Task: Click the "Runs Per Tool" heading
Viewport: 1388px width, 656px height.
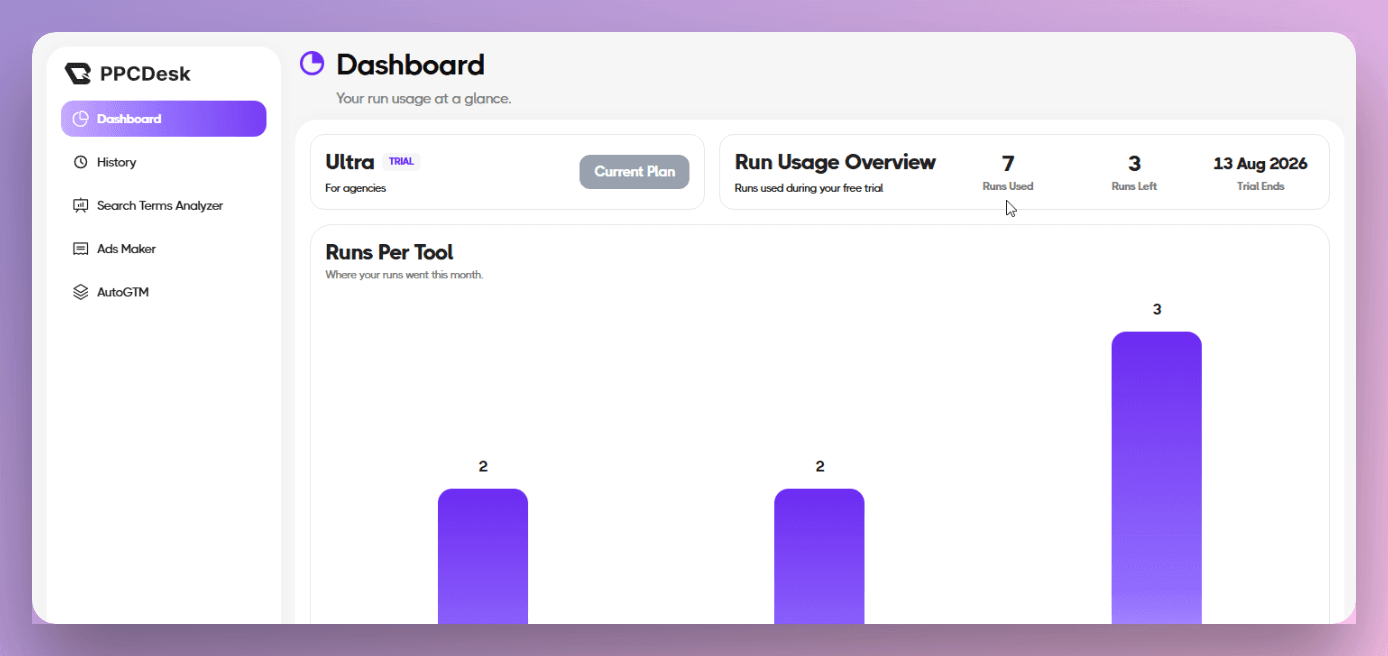Action: (x=389, y=252)
